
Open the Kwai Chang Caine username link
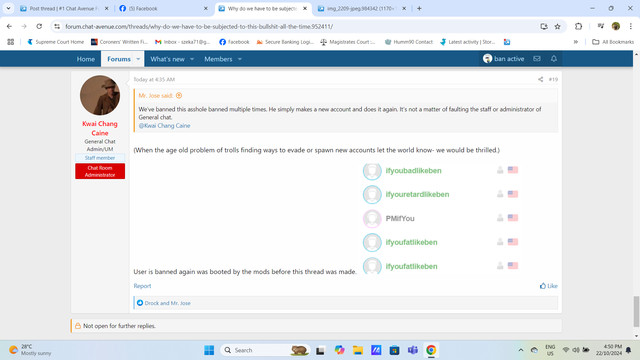click(x=100, y=128)
